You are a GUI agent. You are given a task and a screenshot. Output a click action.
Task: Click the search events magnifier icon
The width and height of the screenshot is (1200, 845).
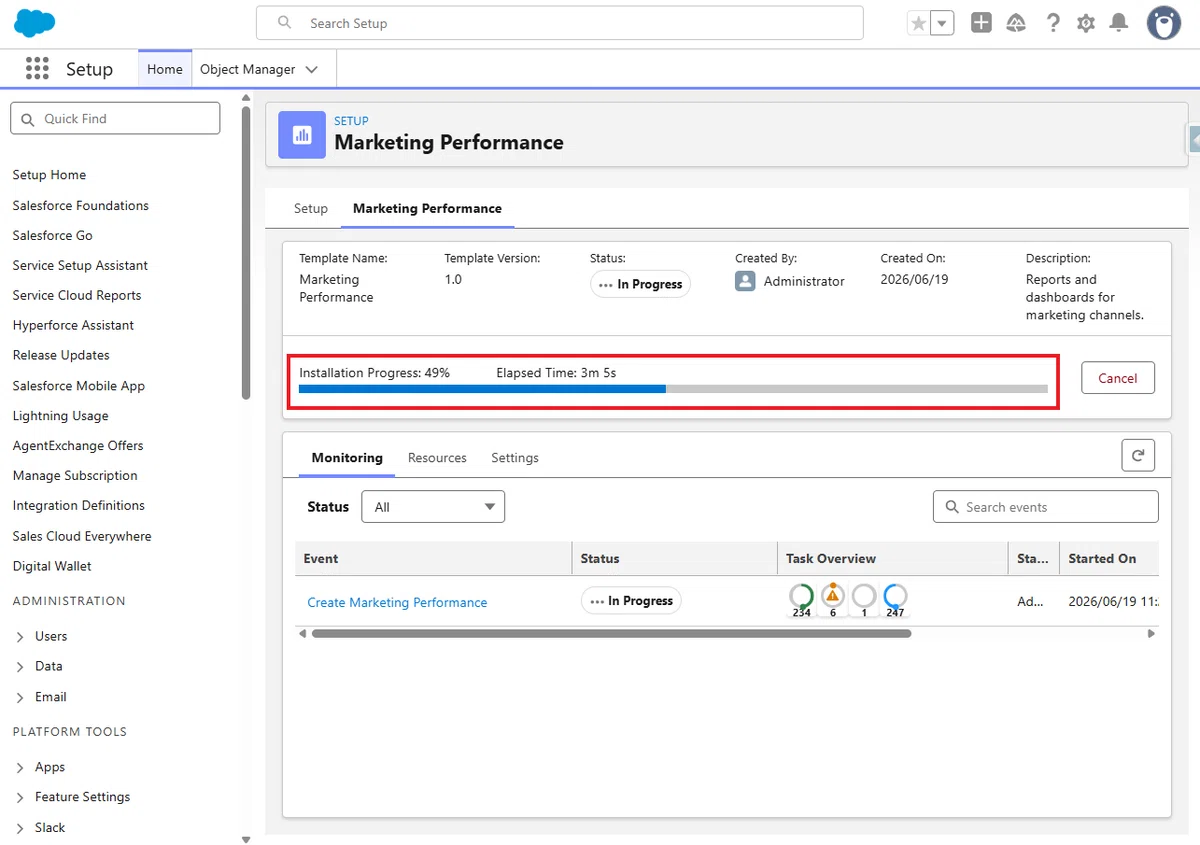pyautogui.click(x=952, y=507)
